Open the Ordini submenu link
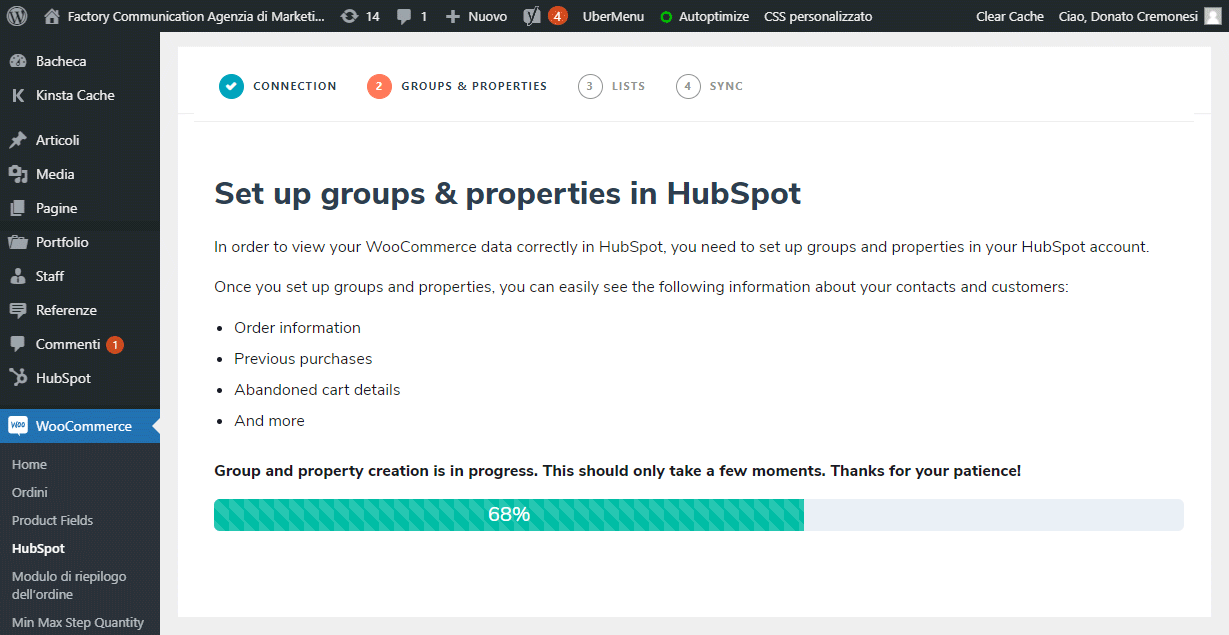This screenshot has height=635, width=1229. (30, 492)
